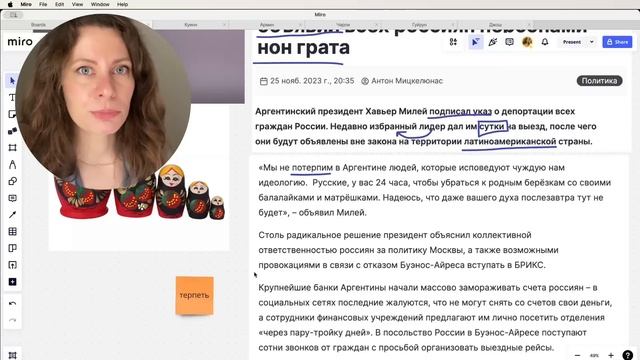Open the help question mark button
640x360 pixels.
pos(628,355)
